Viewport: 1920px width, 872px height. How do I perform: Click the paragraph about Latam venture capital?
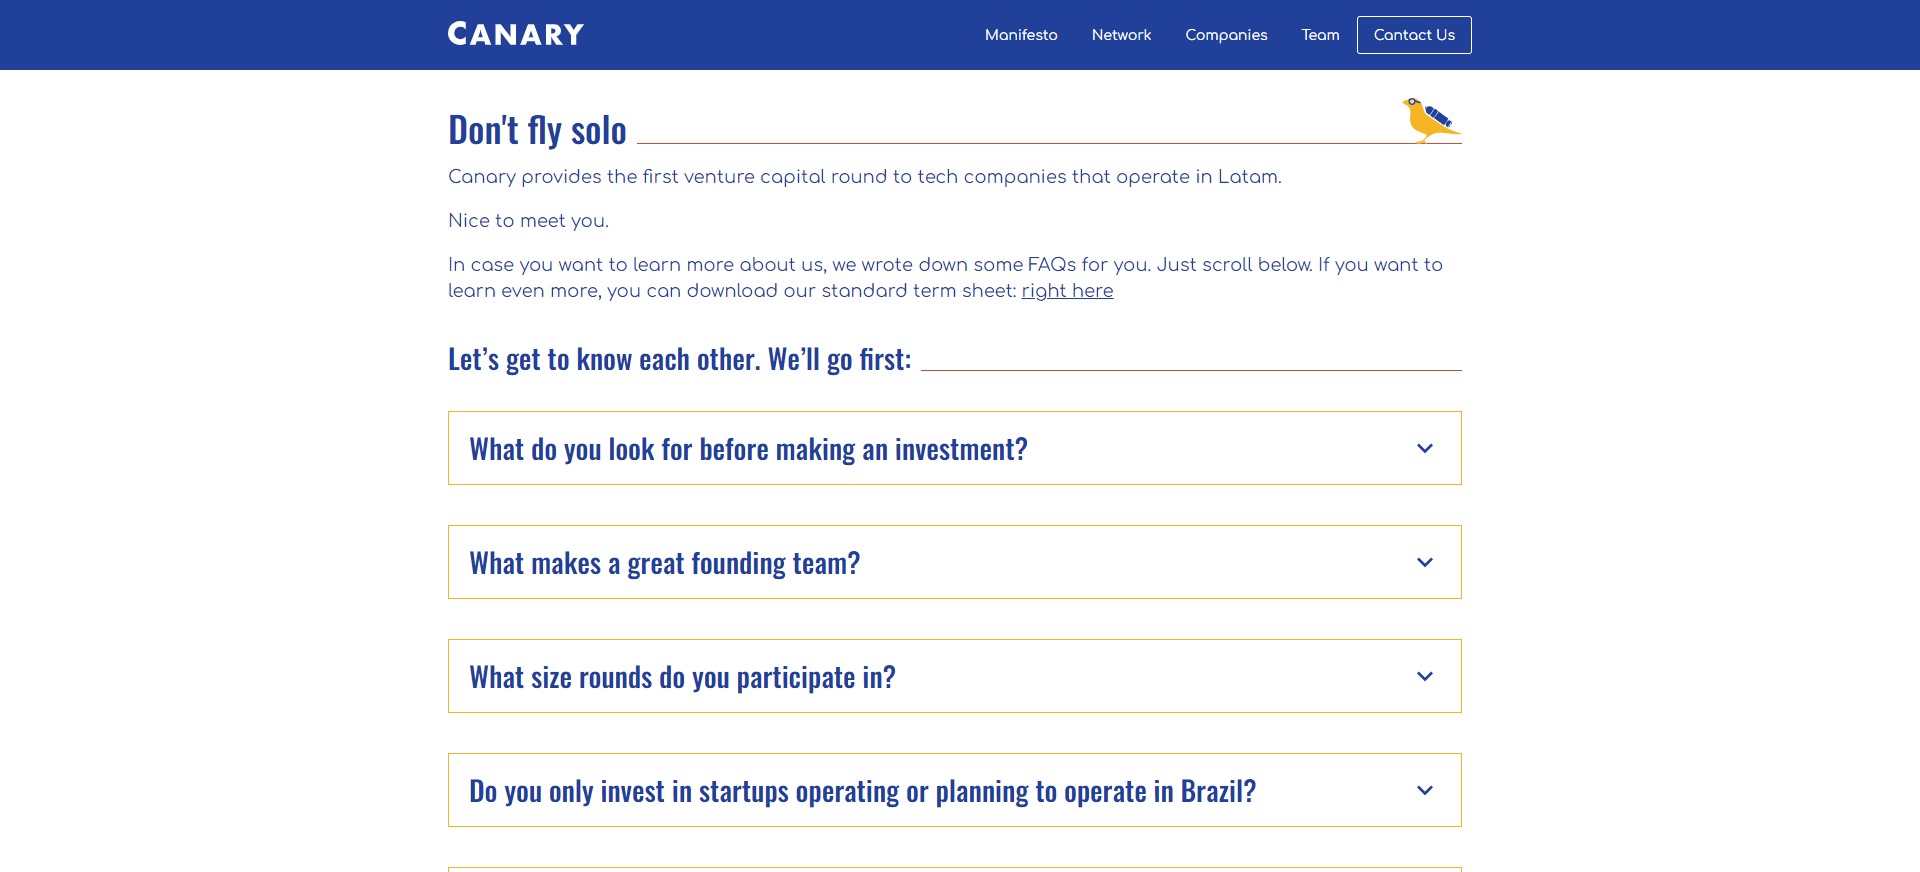point(864,177)
